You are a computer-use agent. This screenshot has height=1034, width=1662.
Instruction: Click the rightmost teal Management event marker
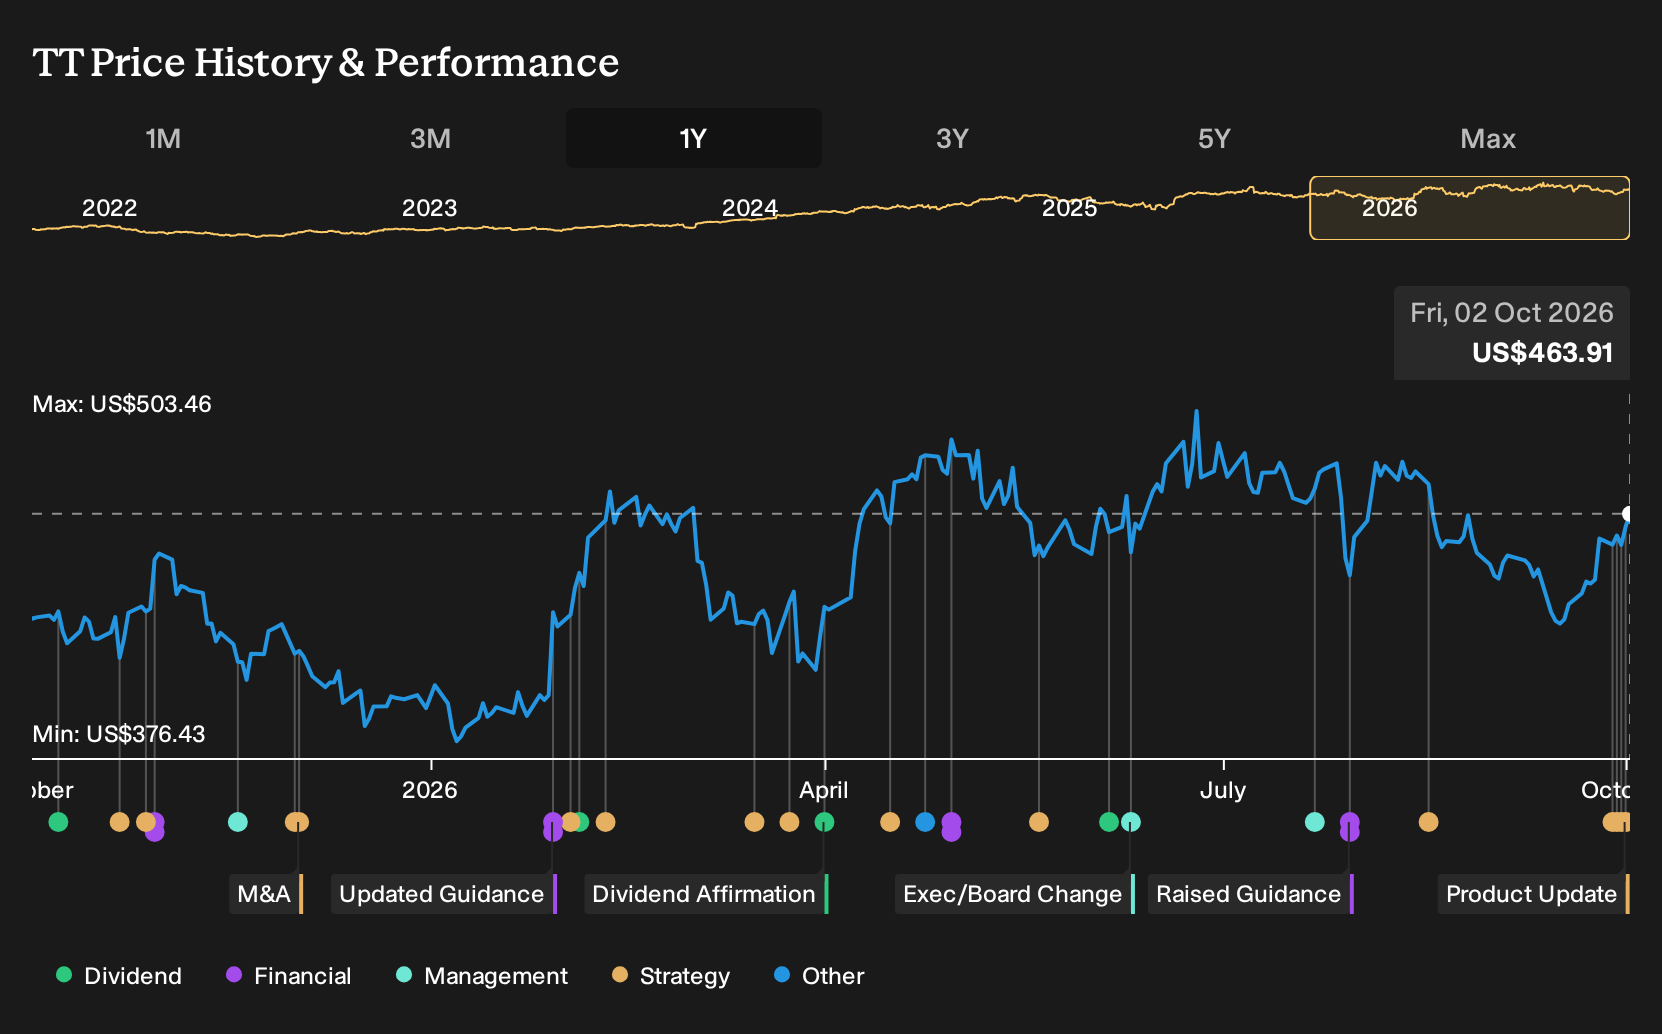(x=1314, y=822)
